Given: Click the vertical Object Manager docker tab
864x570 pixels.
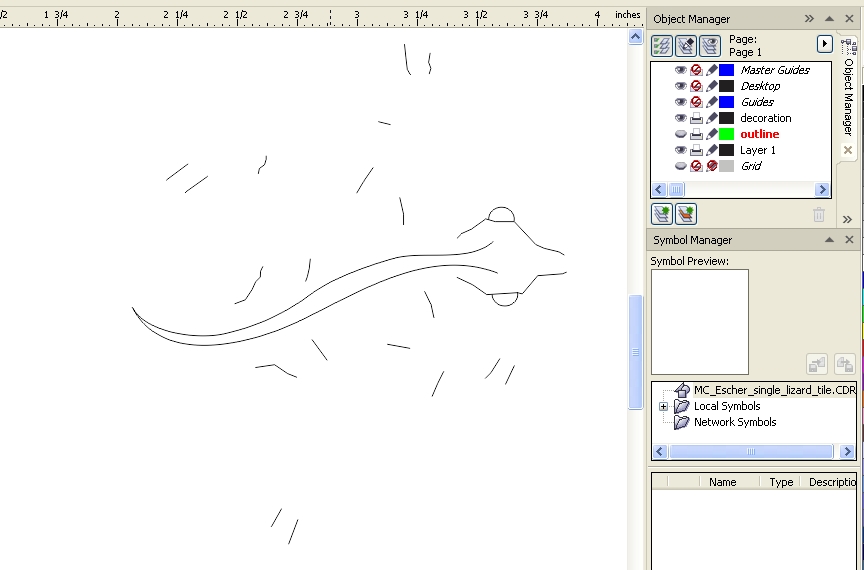Looking at the screenshot, I should (x=849, y=88).
